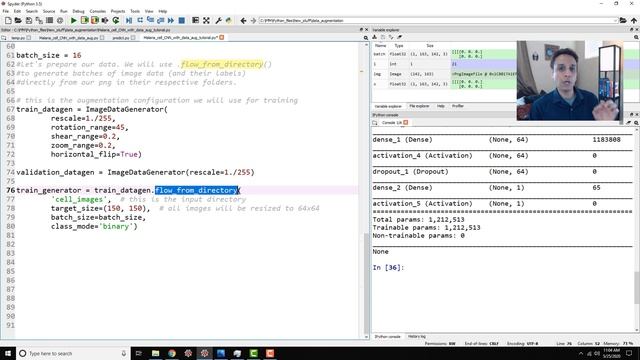Screen dimensions: 640x360
Task: Save all files via toolbar icon
Action: click(x=39, y=20)
